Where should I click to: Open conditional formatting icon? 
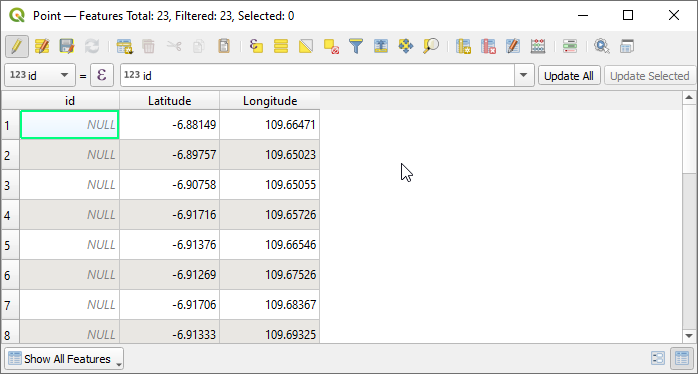(570, 46)
